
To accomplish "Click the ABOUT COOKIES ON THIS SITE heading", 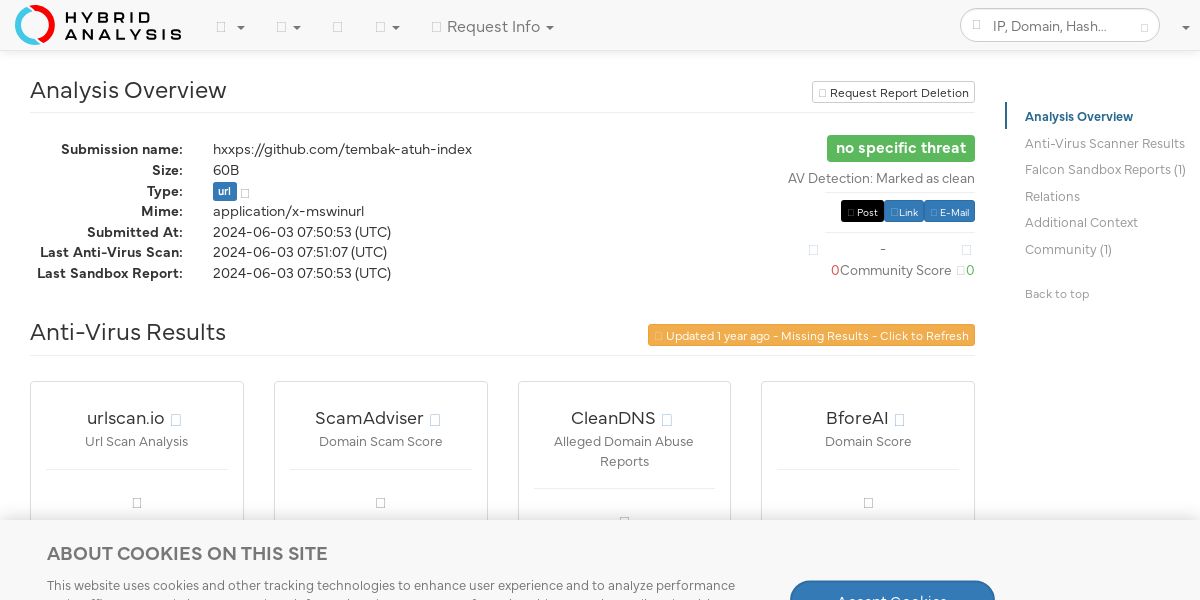I will click(x=187, y=554).
